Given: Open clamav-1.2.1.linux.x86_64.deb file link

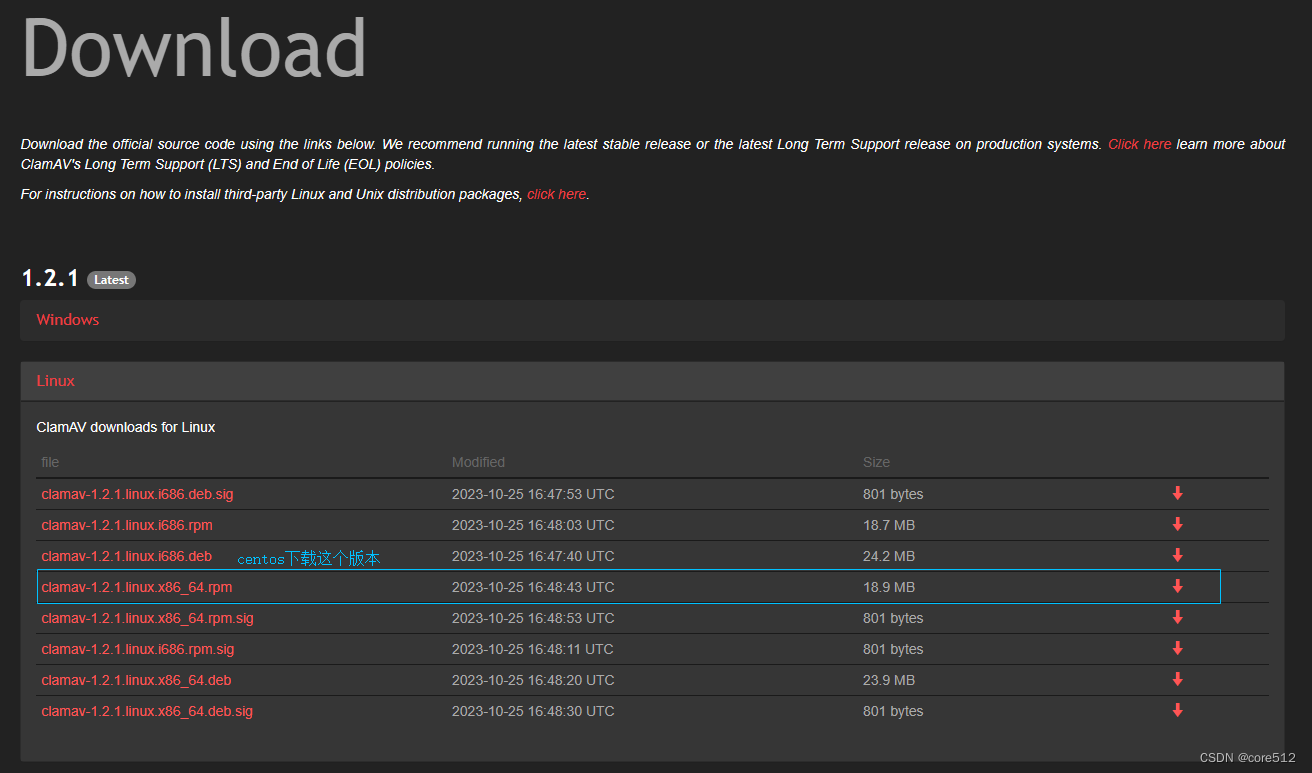Looking at the screenshot, I should [x=136, y=680].
